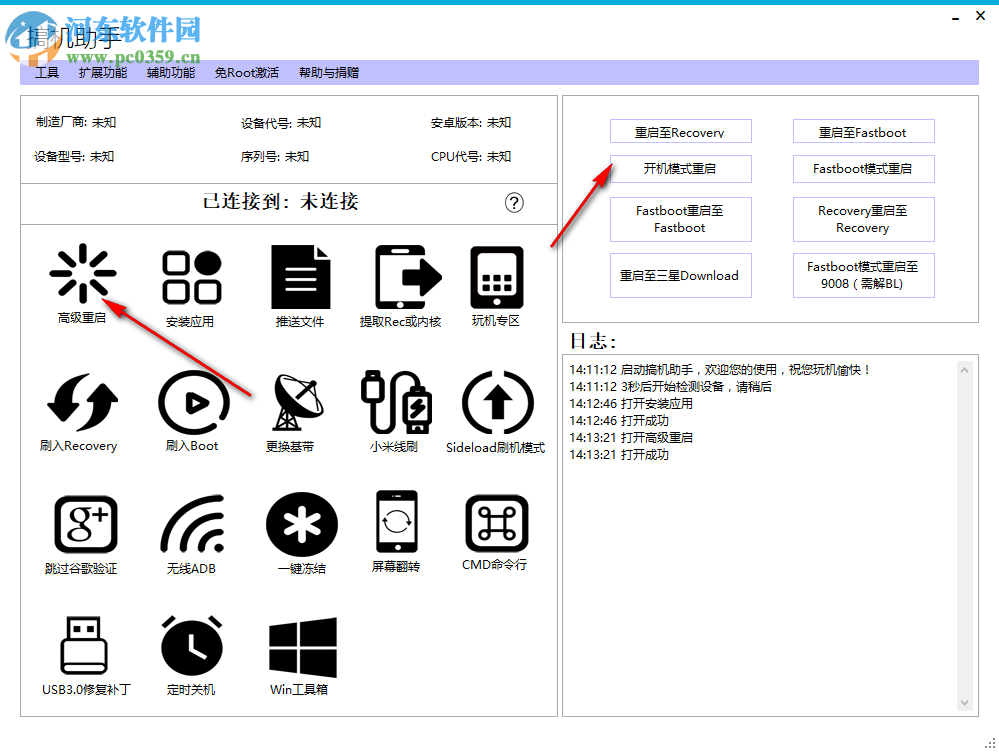Open the 辅助功能 menu
999x752 pixels.
click(171, 73)
